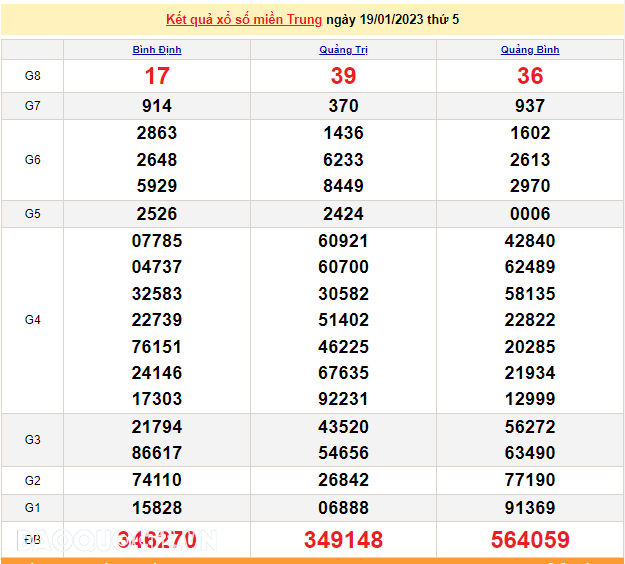The image size is (625, 564).
Task: Click the date text 'ngày 19/01/2023 thứ 5'
Action: pyautogui.click(x=393, y=20)
